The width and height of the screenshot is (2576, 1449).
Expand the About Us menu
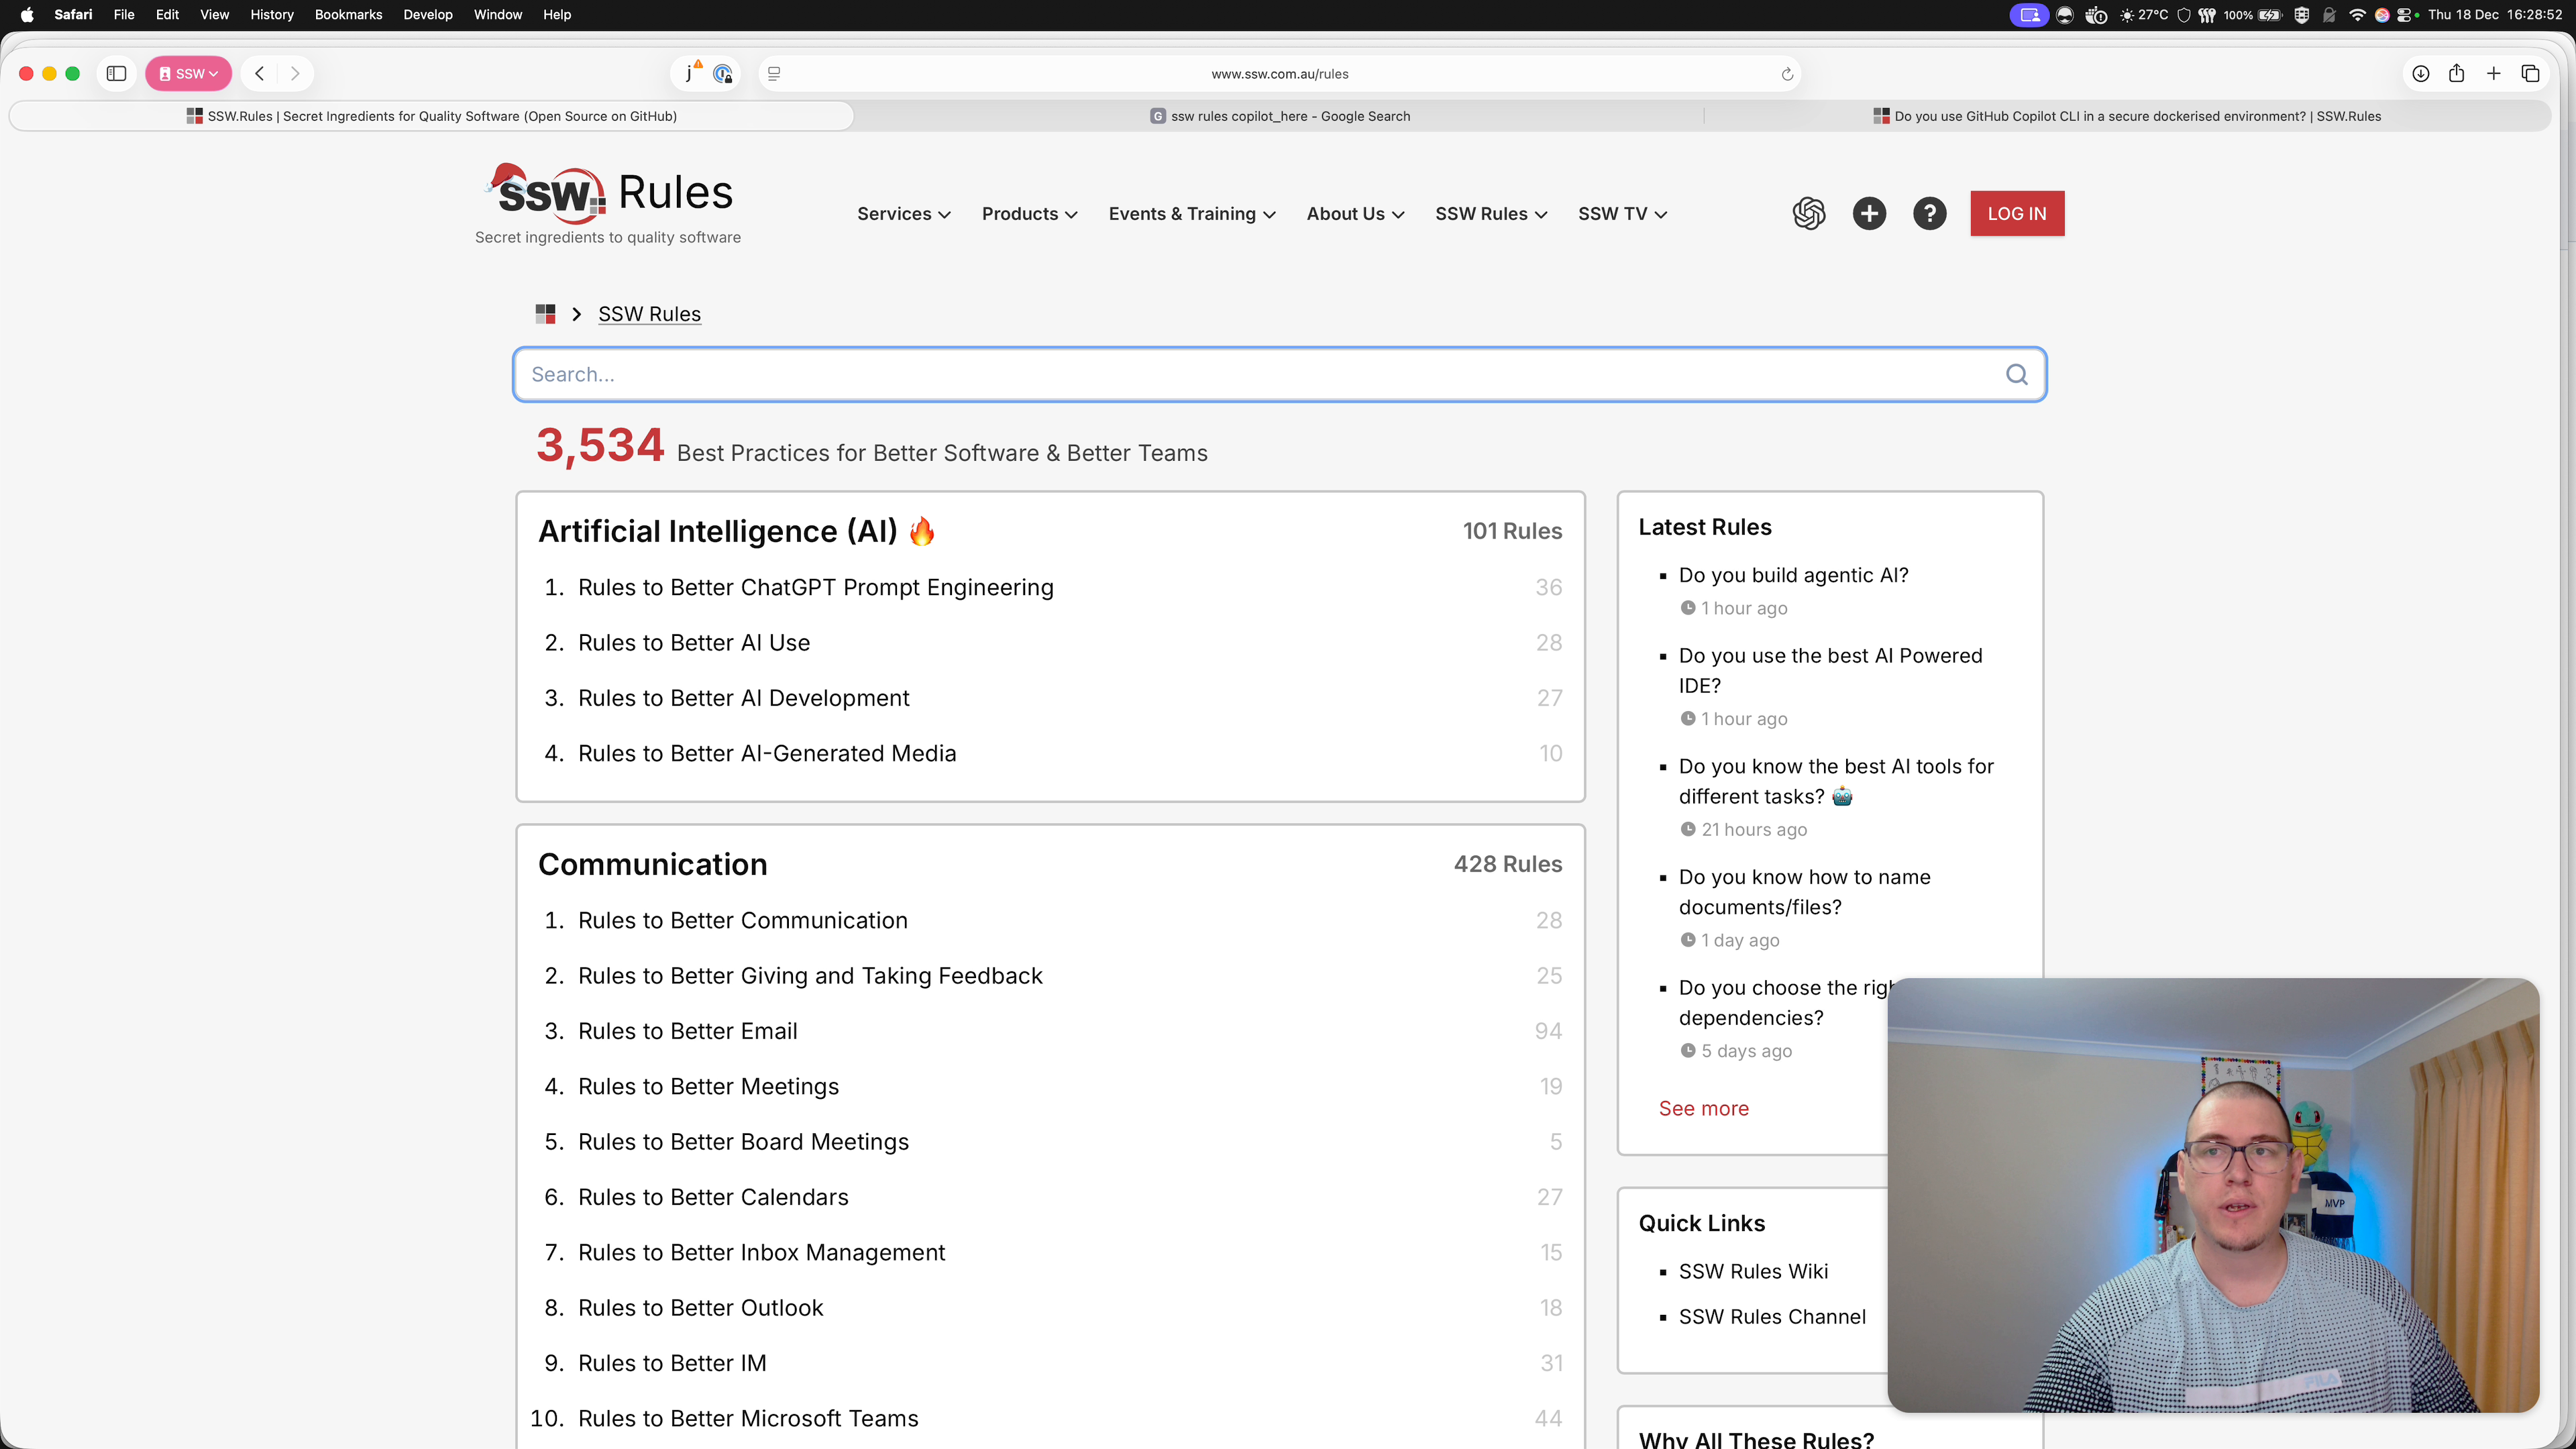coord(1355,214)
